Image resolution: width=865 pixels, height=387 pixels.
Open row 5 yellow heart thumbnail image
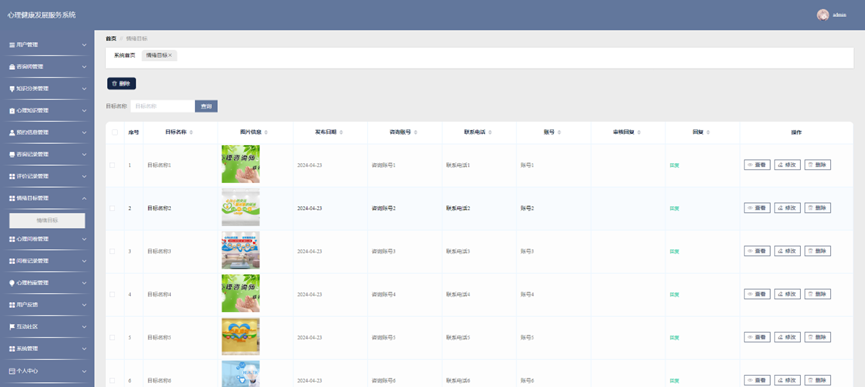[241, 336]
